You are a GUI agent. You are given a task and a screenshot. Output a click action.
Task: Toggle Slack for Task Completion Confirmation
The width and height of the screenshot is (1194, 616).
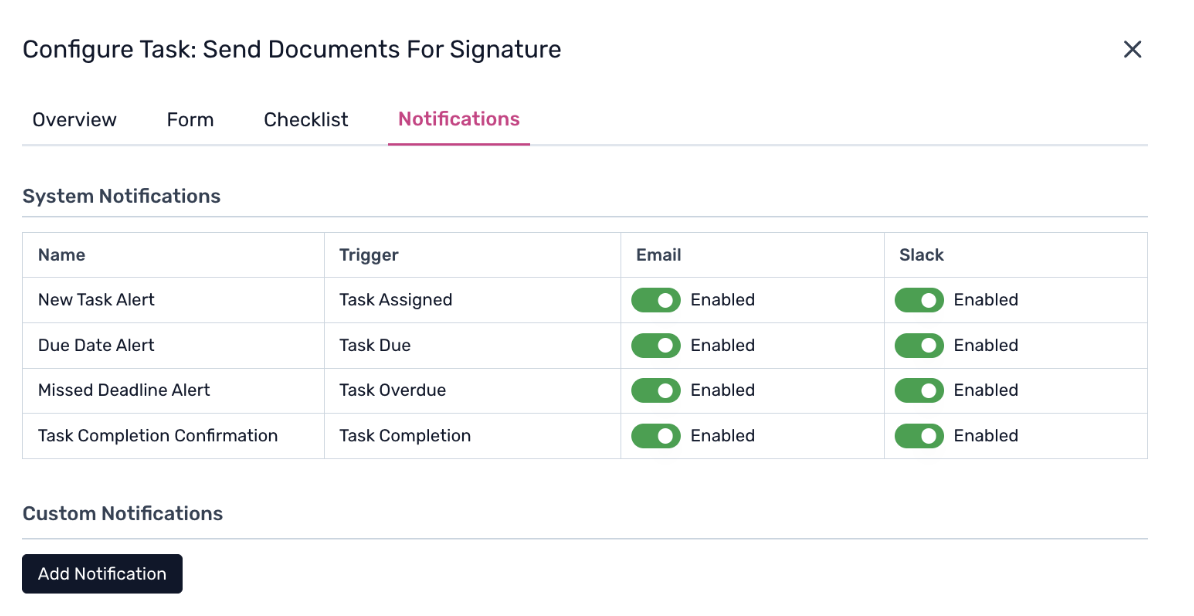[x=919, y=436]
